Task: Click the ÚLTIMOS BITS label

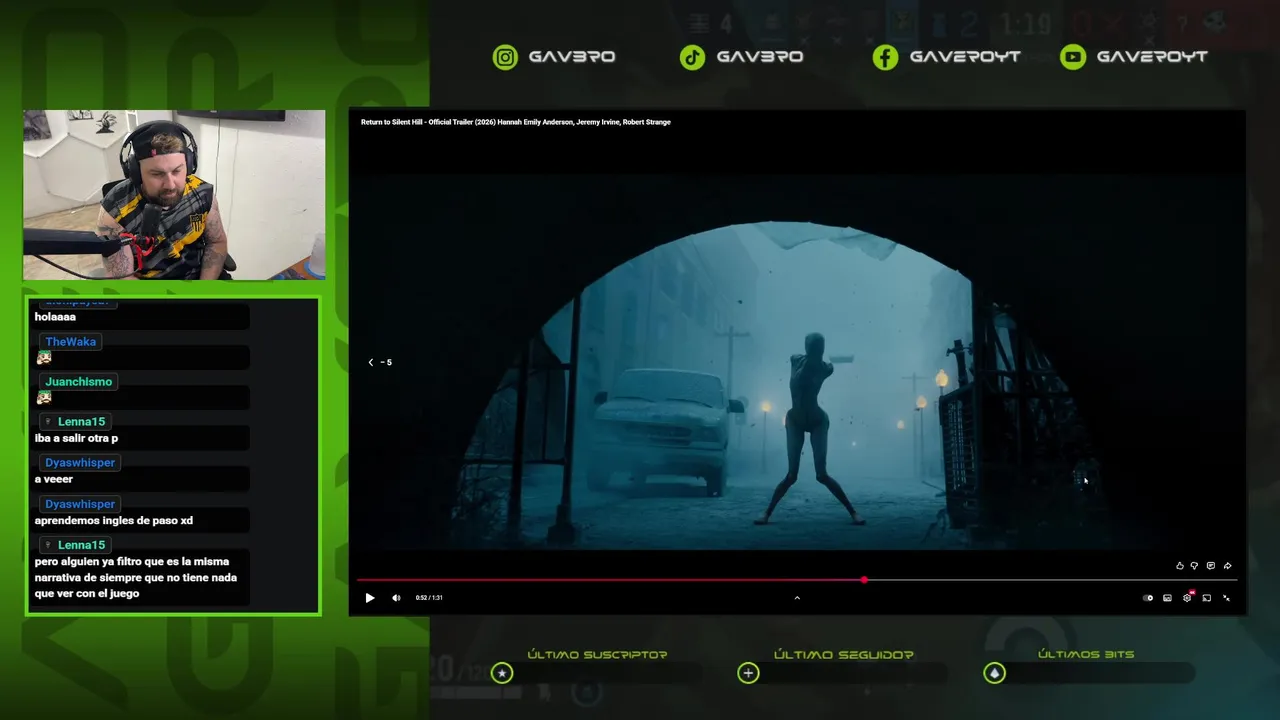Action: tap(1086, 654)
